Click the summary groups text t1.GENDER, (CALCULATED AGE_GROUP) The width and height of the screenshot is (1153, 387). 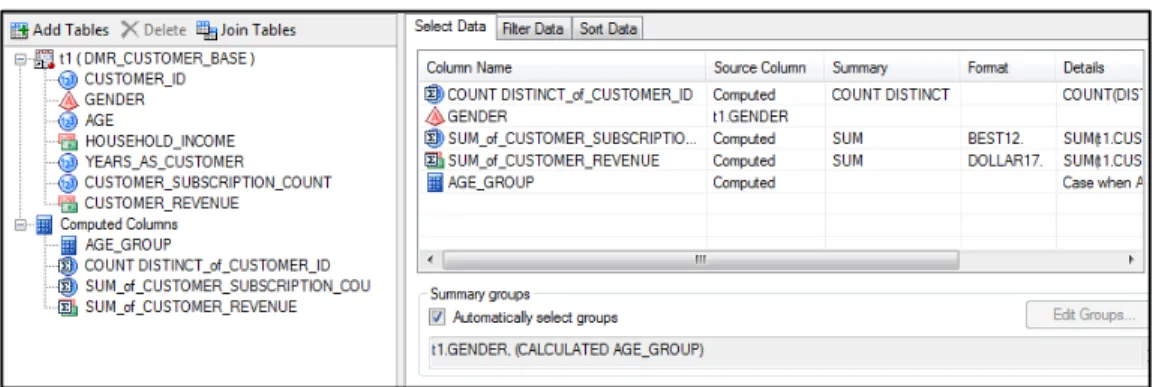coord(567,350)
